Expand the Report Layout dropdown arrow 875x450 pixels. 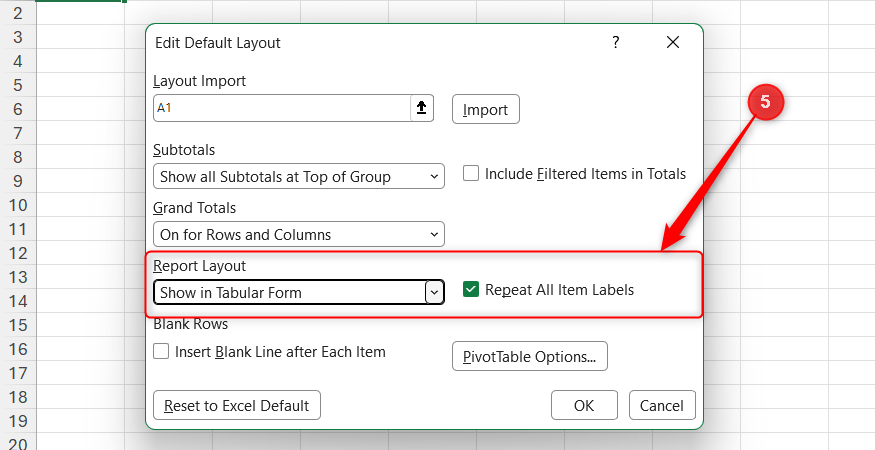click(435, 292)
